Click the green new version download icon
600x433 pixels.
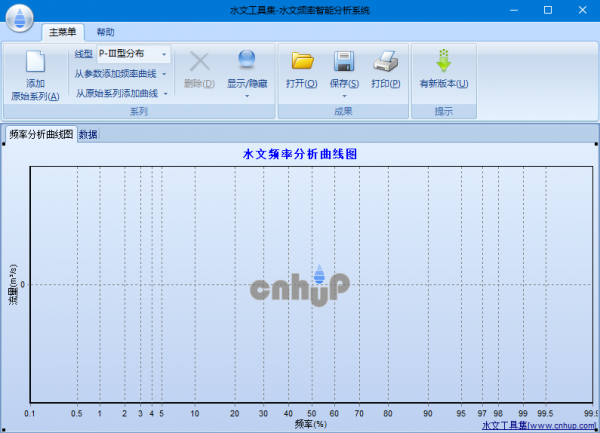443,62
